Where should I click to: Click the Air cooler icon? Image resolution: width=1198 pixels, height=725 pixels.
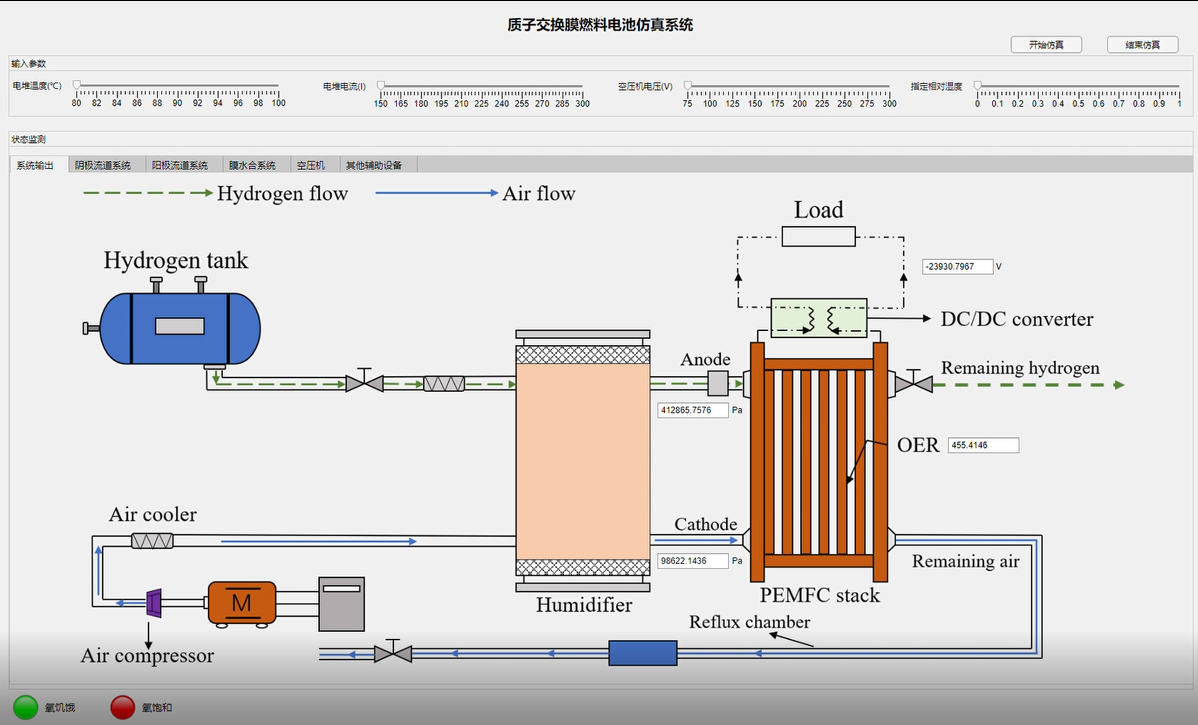pos(150,539)
